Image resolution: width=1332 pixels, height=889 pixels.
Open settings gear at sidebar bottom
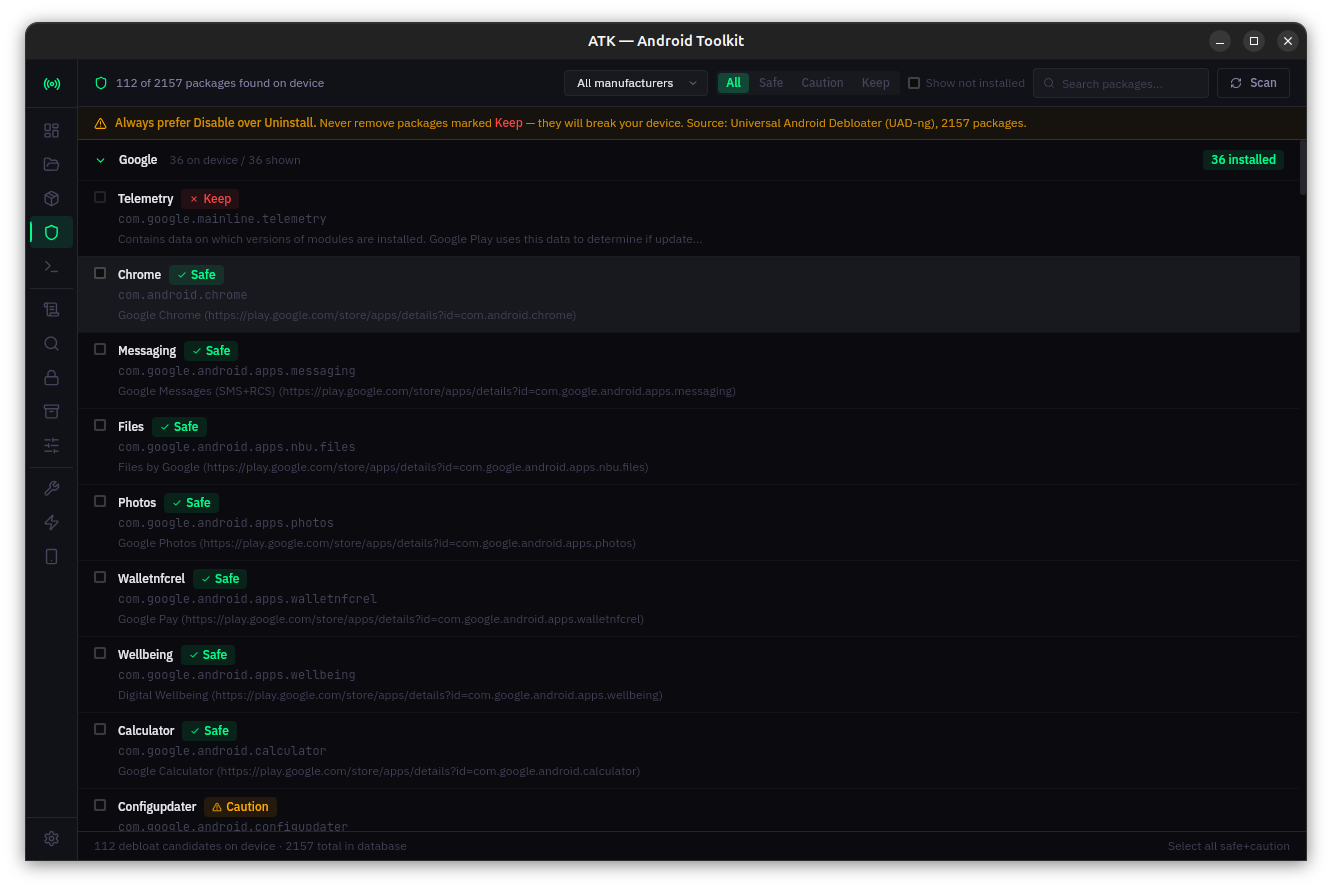pyautogui.click(x=51, y=838)
